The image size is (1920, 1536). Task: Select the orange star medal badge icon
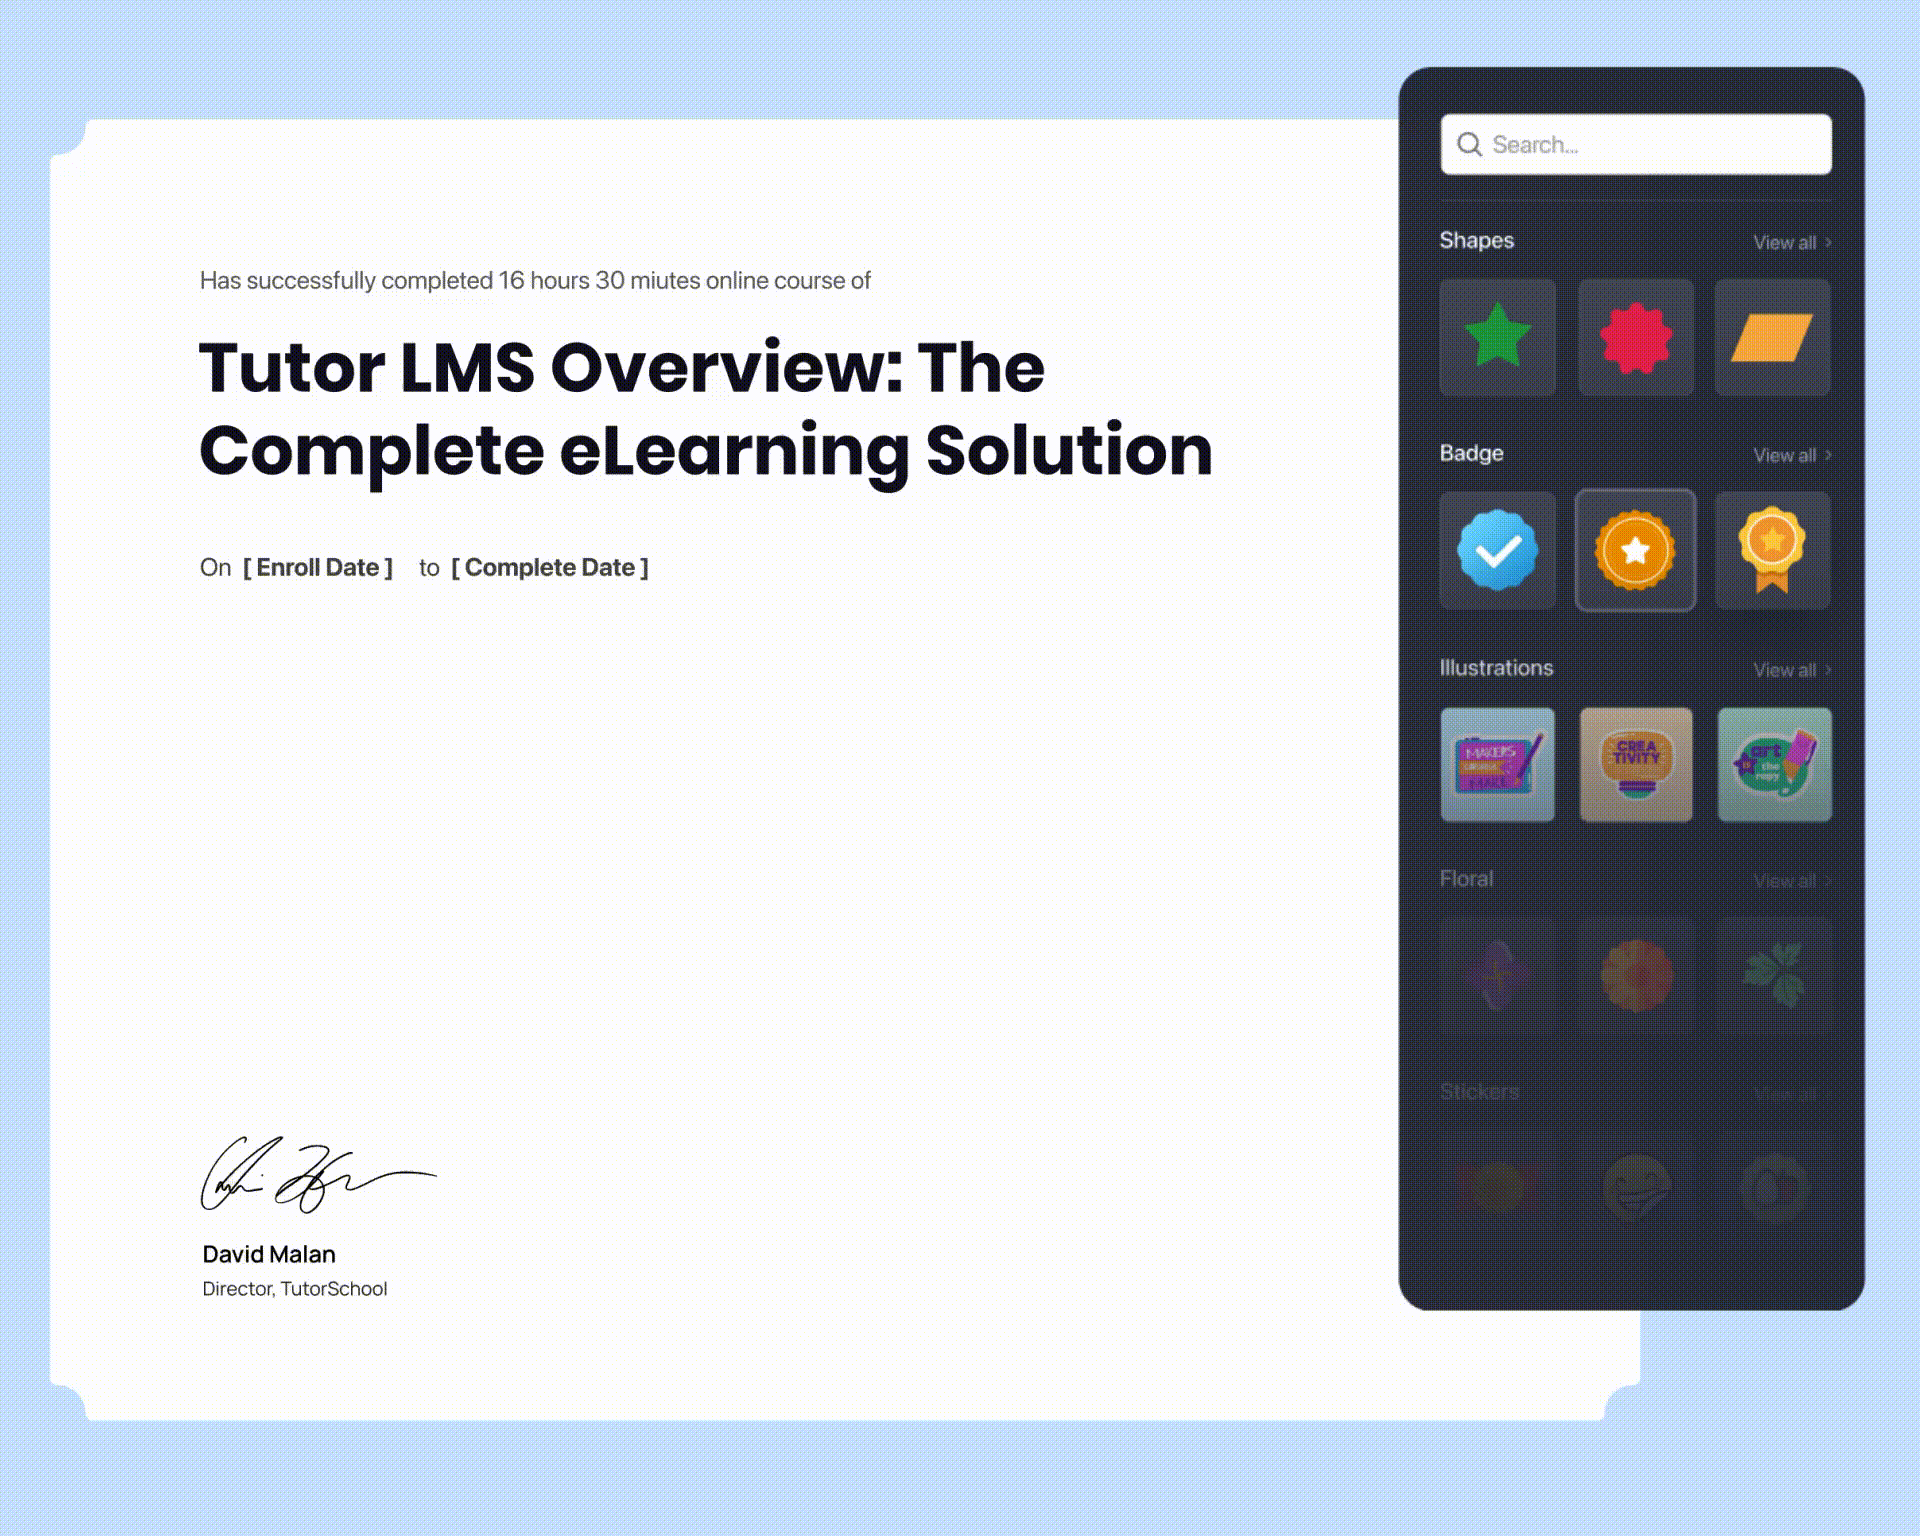pyautogui.click(x=1636, y=550)
